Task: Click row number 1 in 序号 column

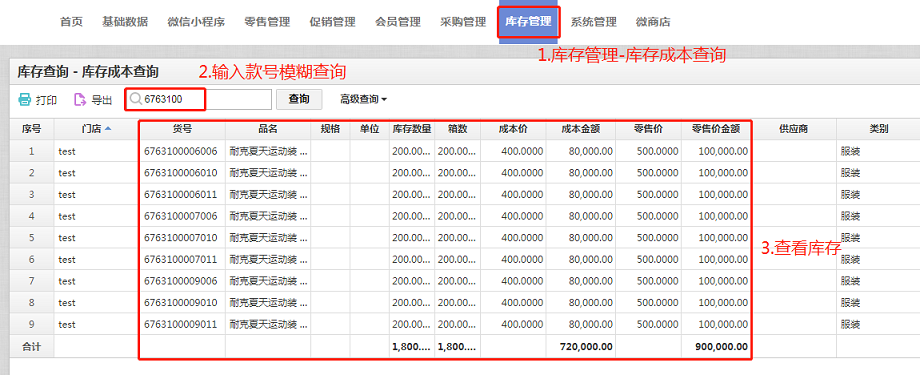Action: point(32,151)
